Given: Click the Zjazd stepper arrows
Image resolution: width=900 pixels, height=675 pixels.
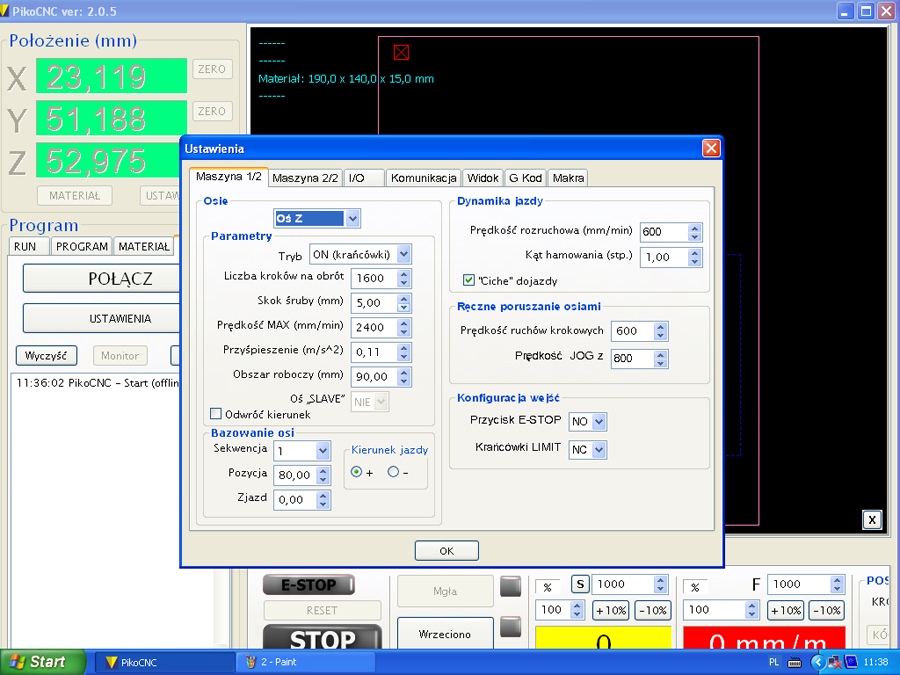Looking at the screenshot, I should pos(323,500).
